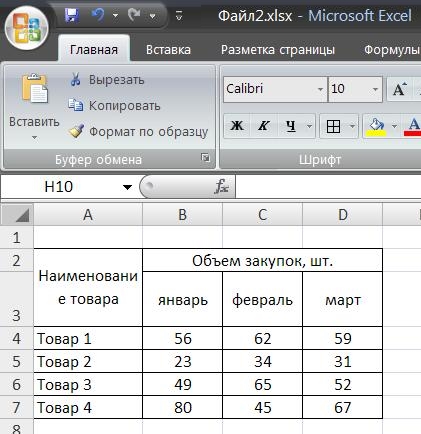This screenshot has height=434, width=421.
Task: Undo the last action via the arrow icon
Action: pos(98,15)
